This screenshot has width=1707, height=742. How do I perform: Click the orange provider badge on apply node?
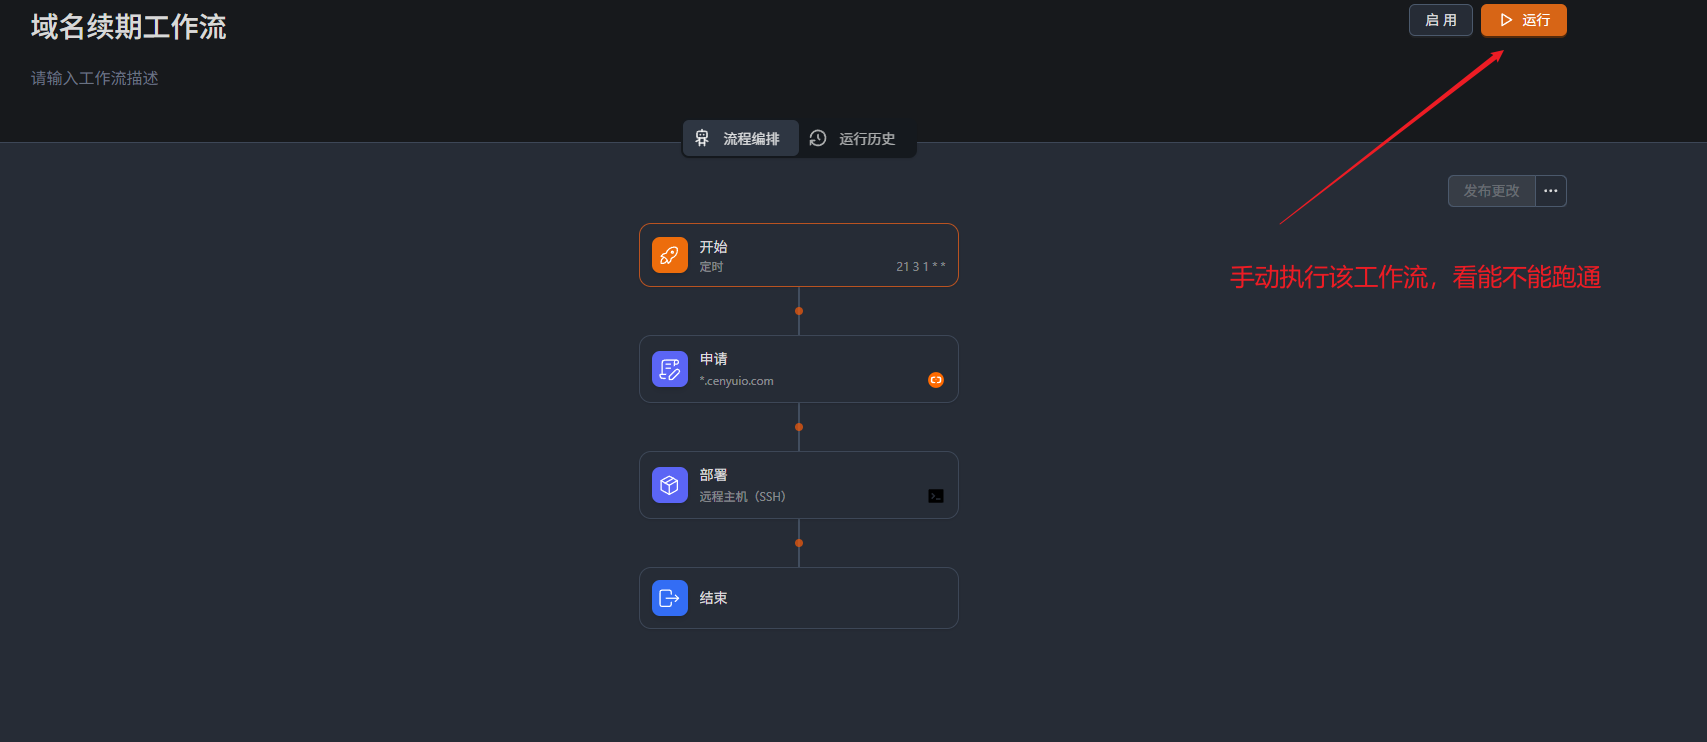(936, 380)
